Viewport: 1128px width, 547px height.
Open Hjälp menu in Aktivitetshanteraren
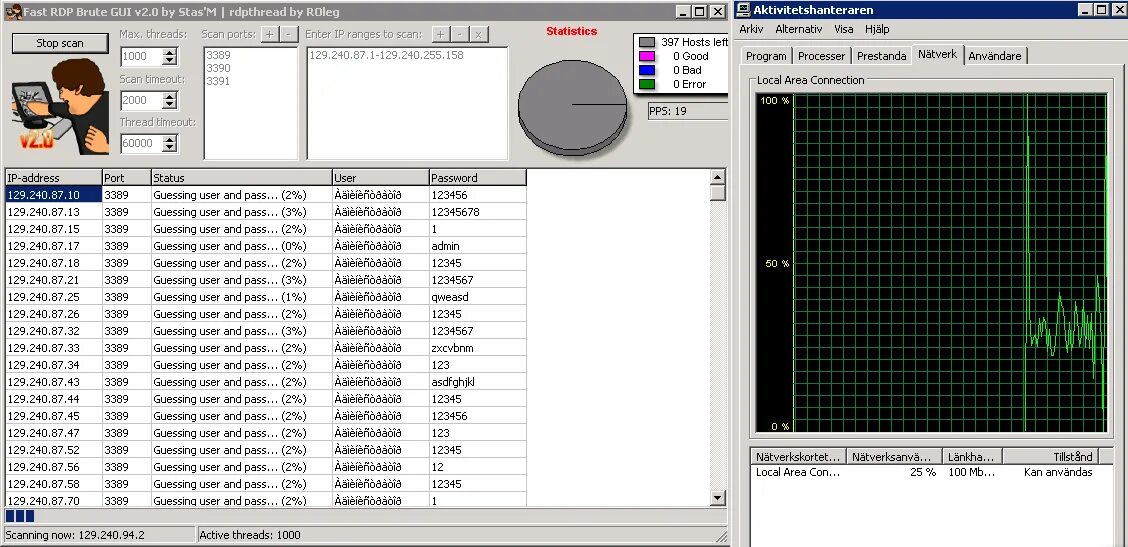pos(877,30)
